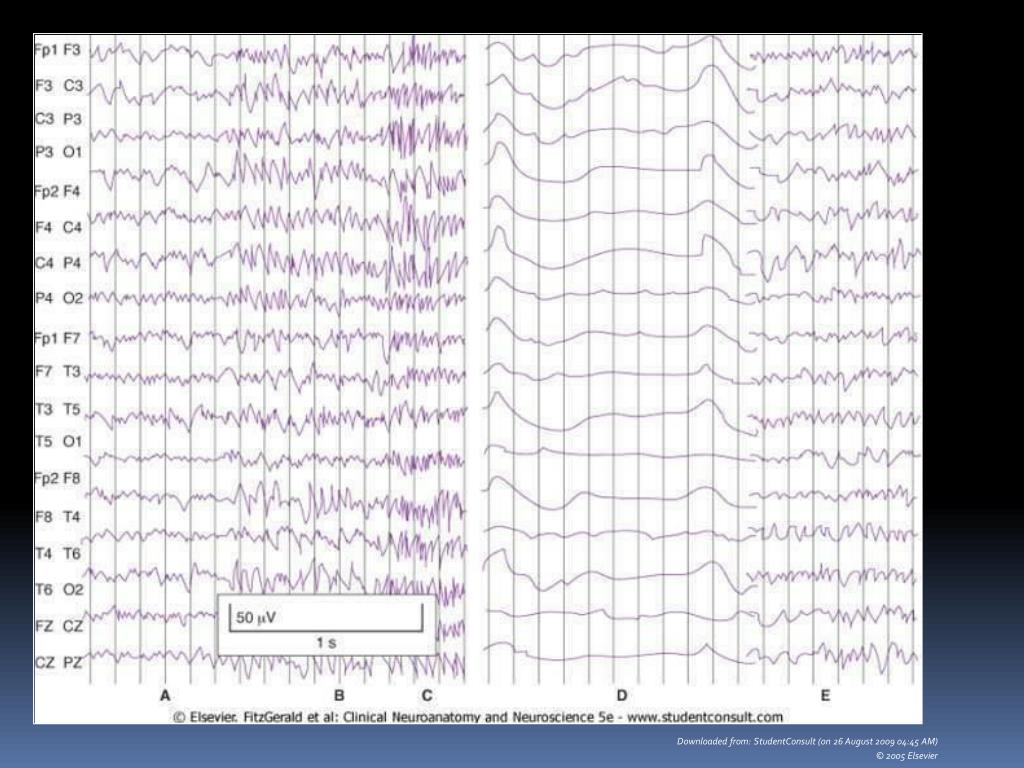The height and width of the screenshot is (768, 1024).
Task: Click the F3 C3 channel label
Action: coord(59,86)
